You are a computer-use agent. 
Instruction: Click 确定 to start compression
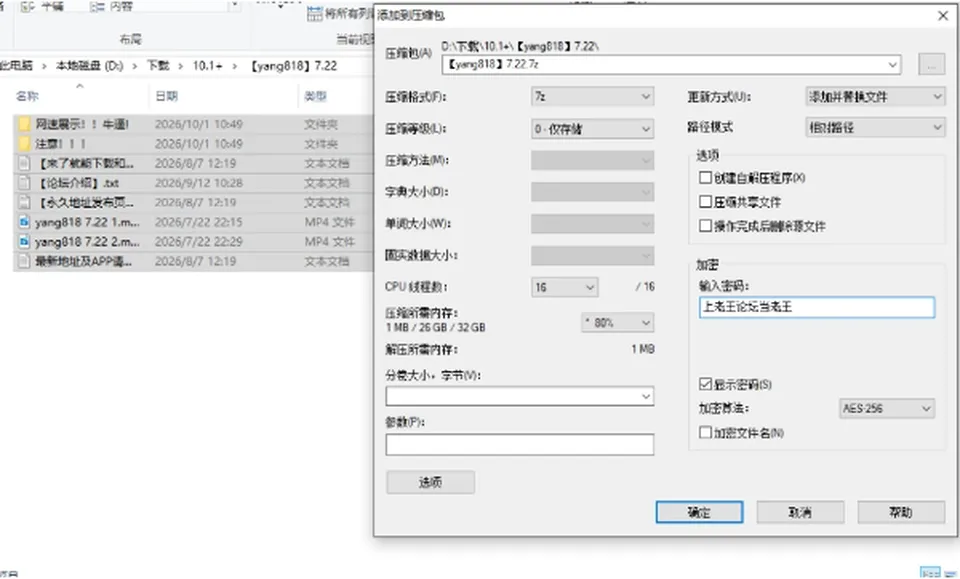tap(699, 512)
